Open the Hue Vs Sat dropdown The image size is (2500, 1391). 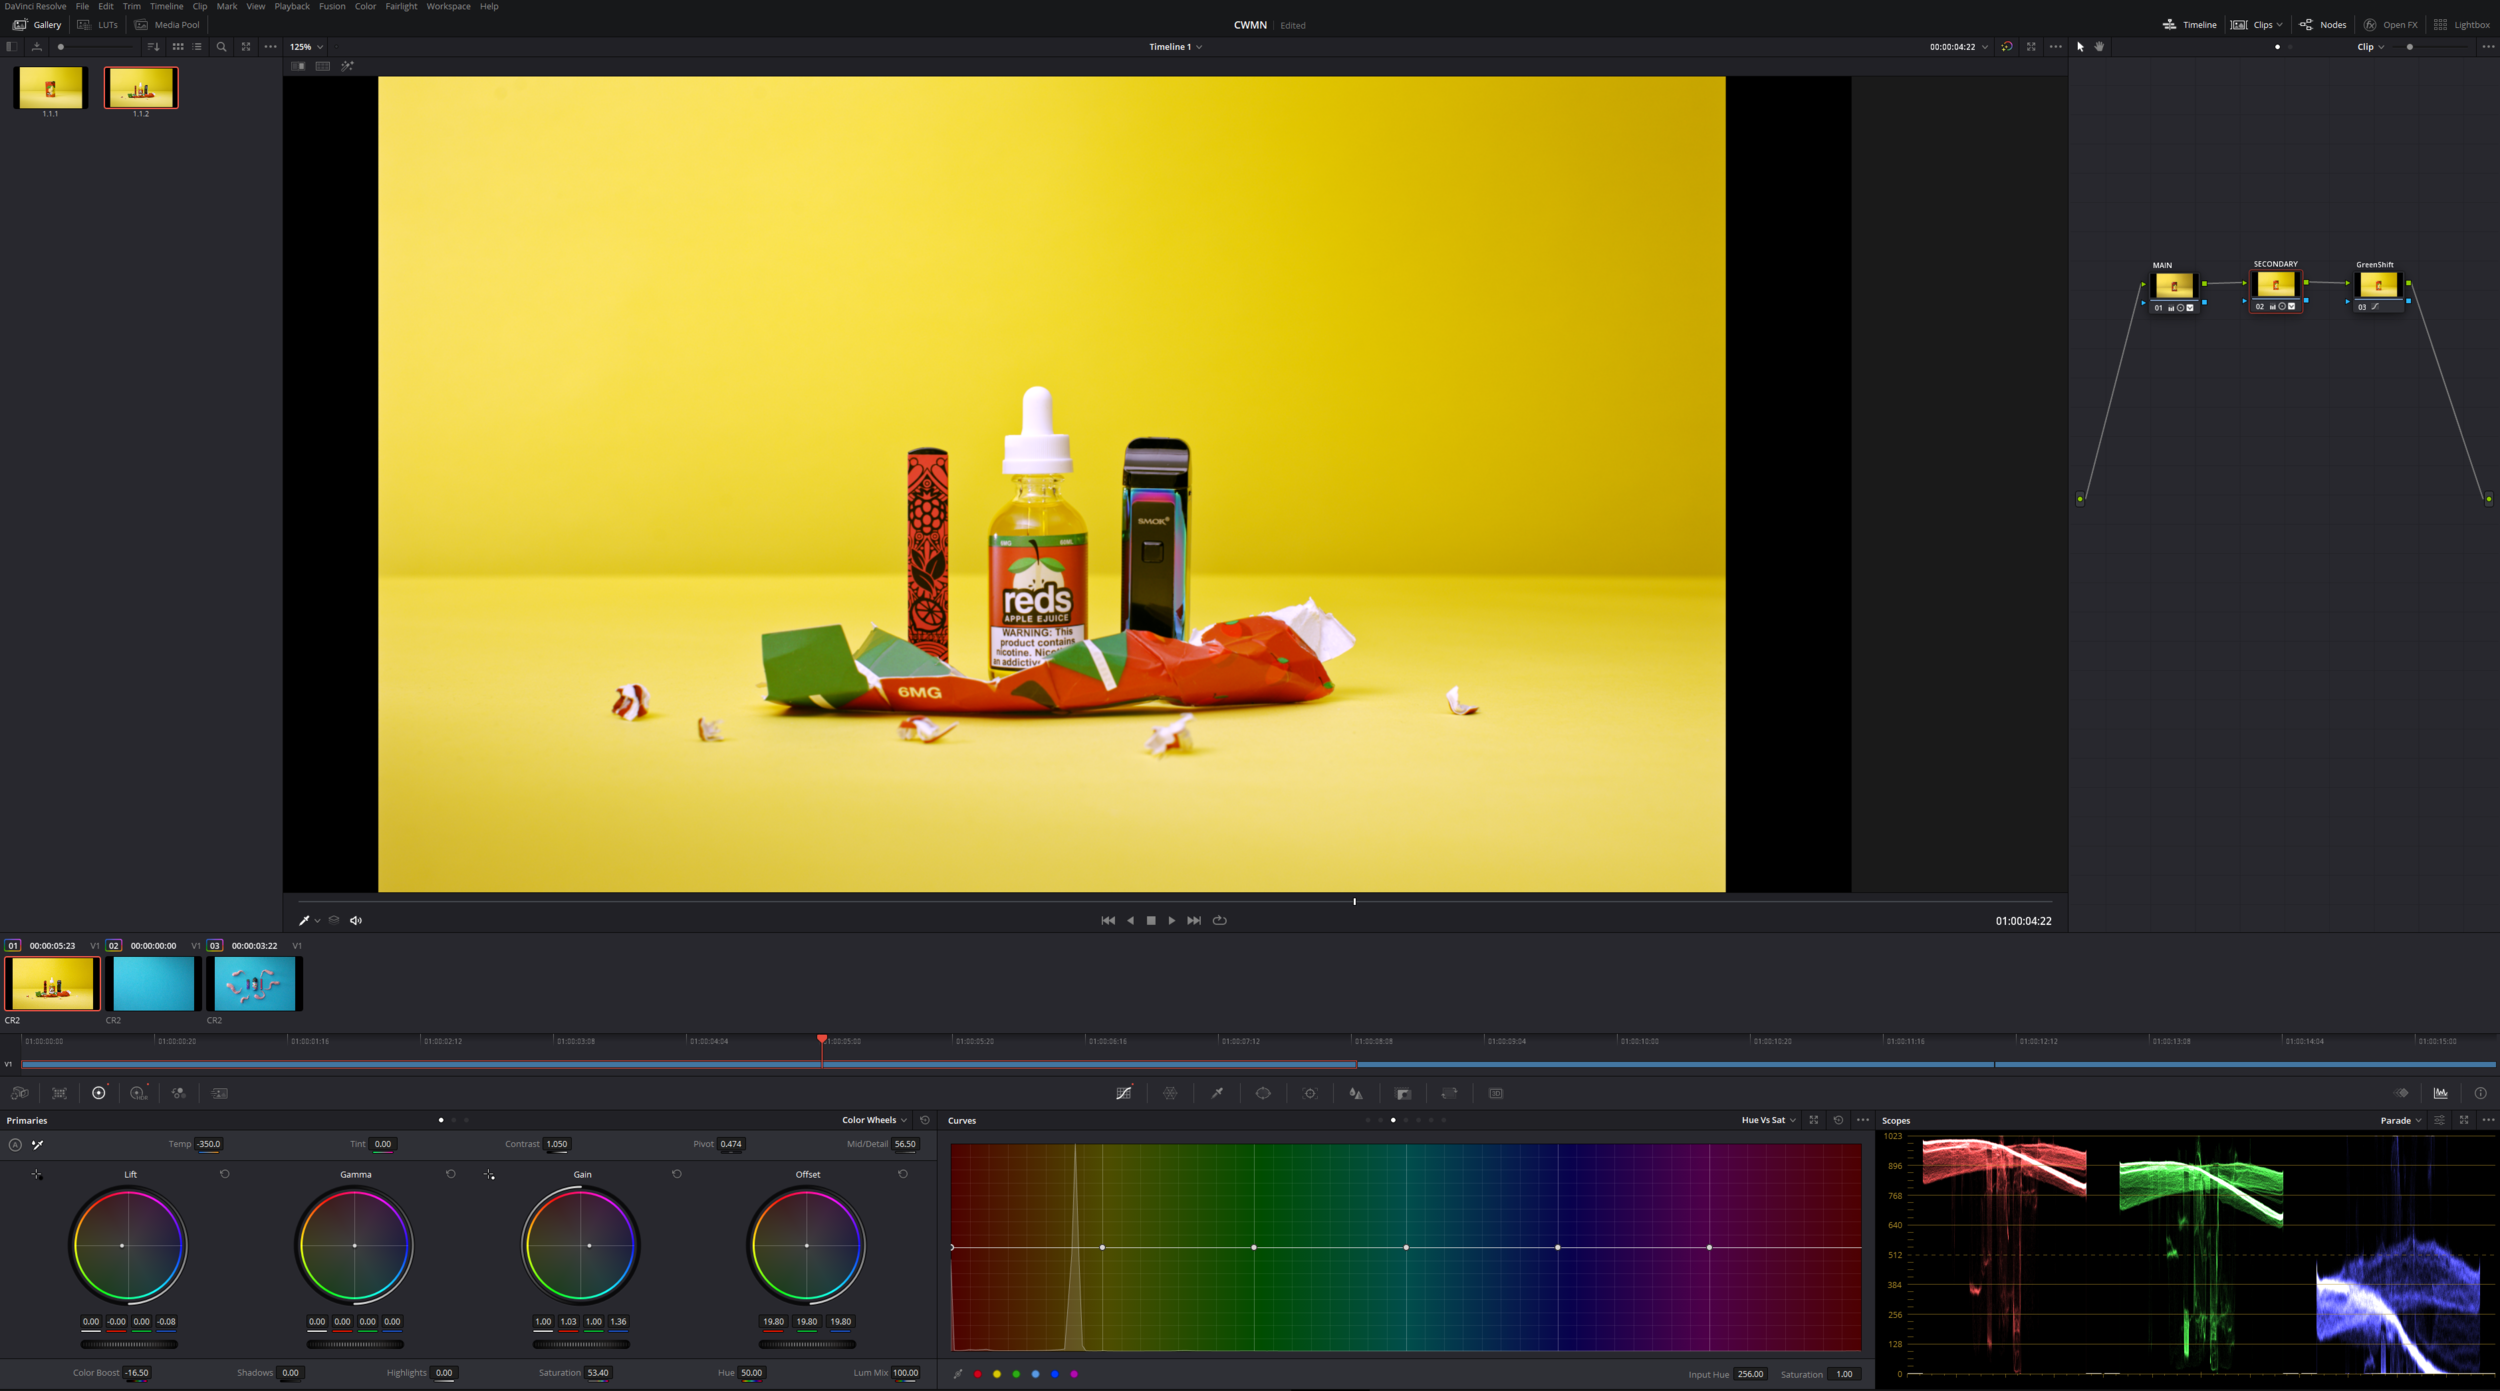(1768, 1120)
